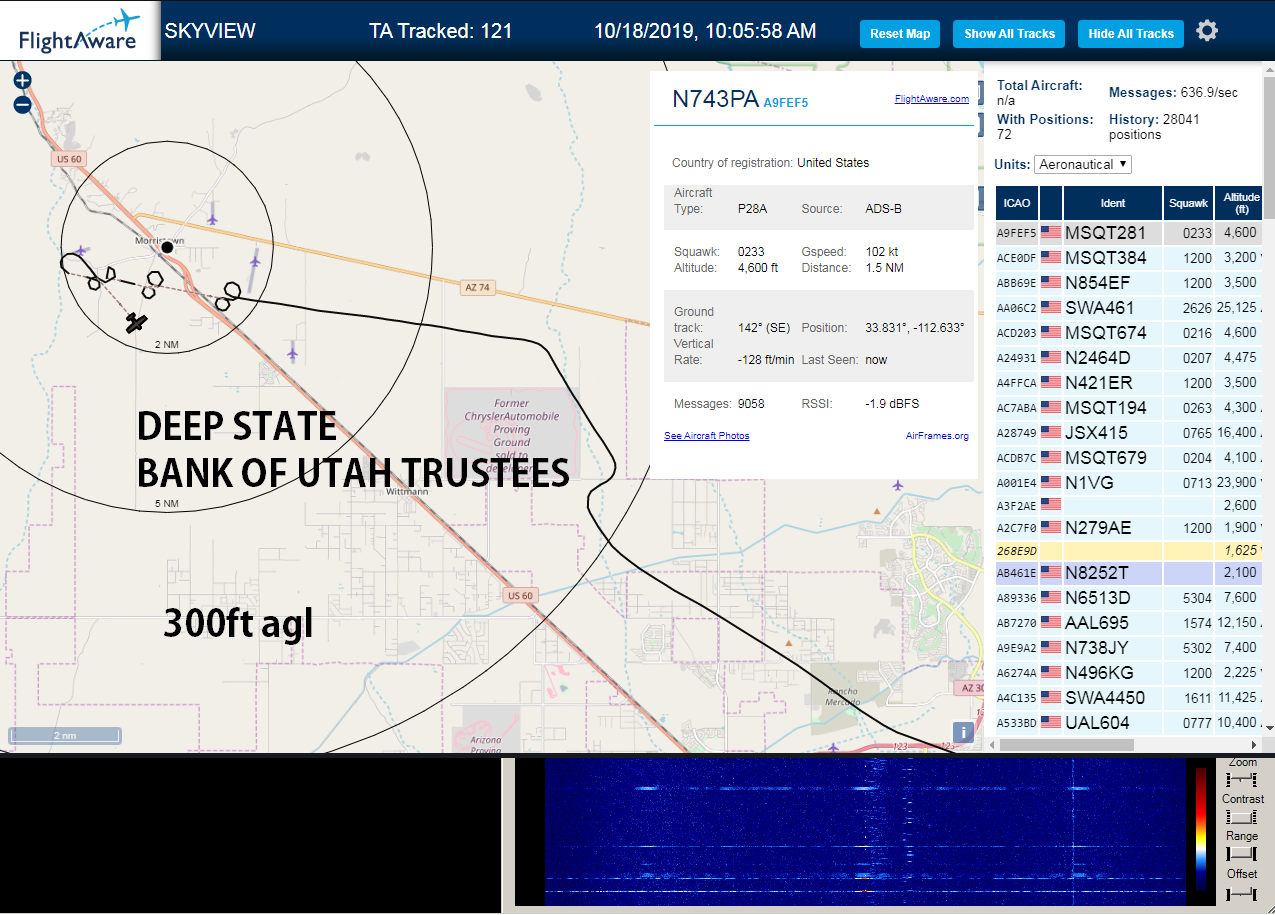Click the N743PA registration title
The width and height of the screenshot is (1275, 915).
[x=715, y=99]
